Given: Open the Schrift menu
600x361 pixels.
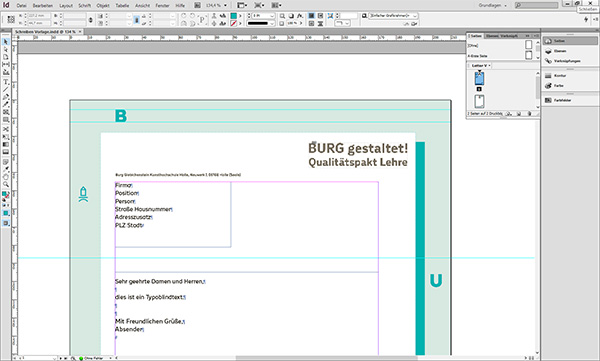Looking at the screenshot, I should tap(85, 6).
